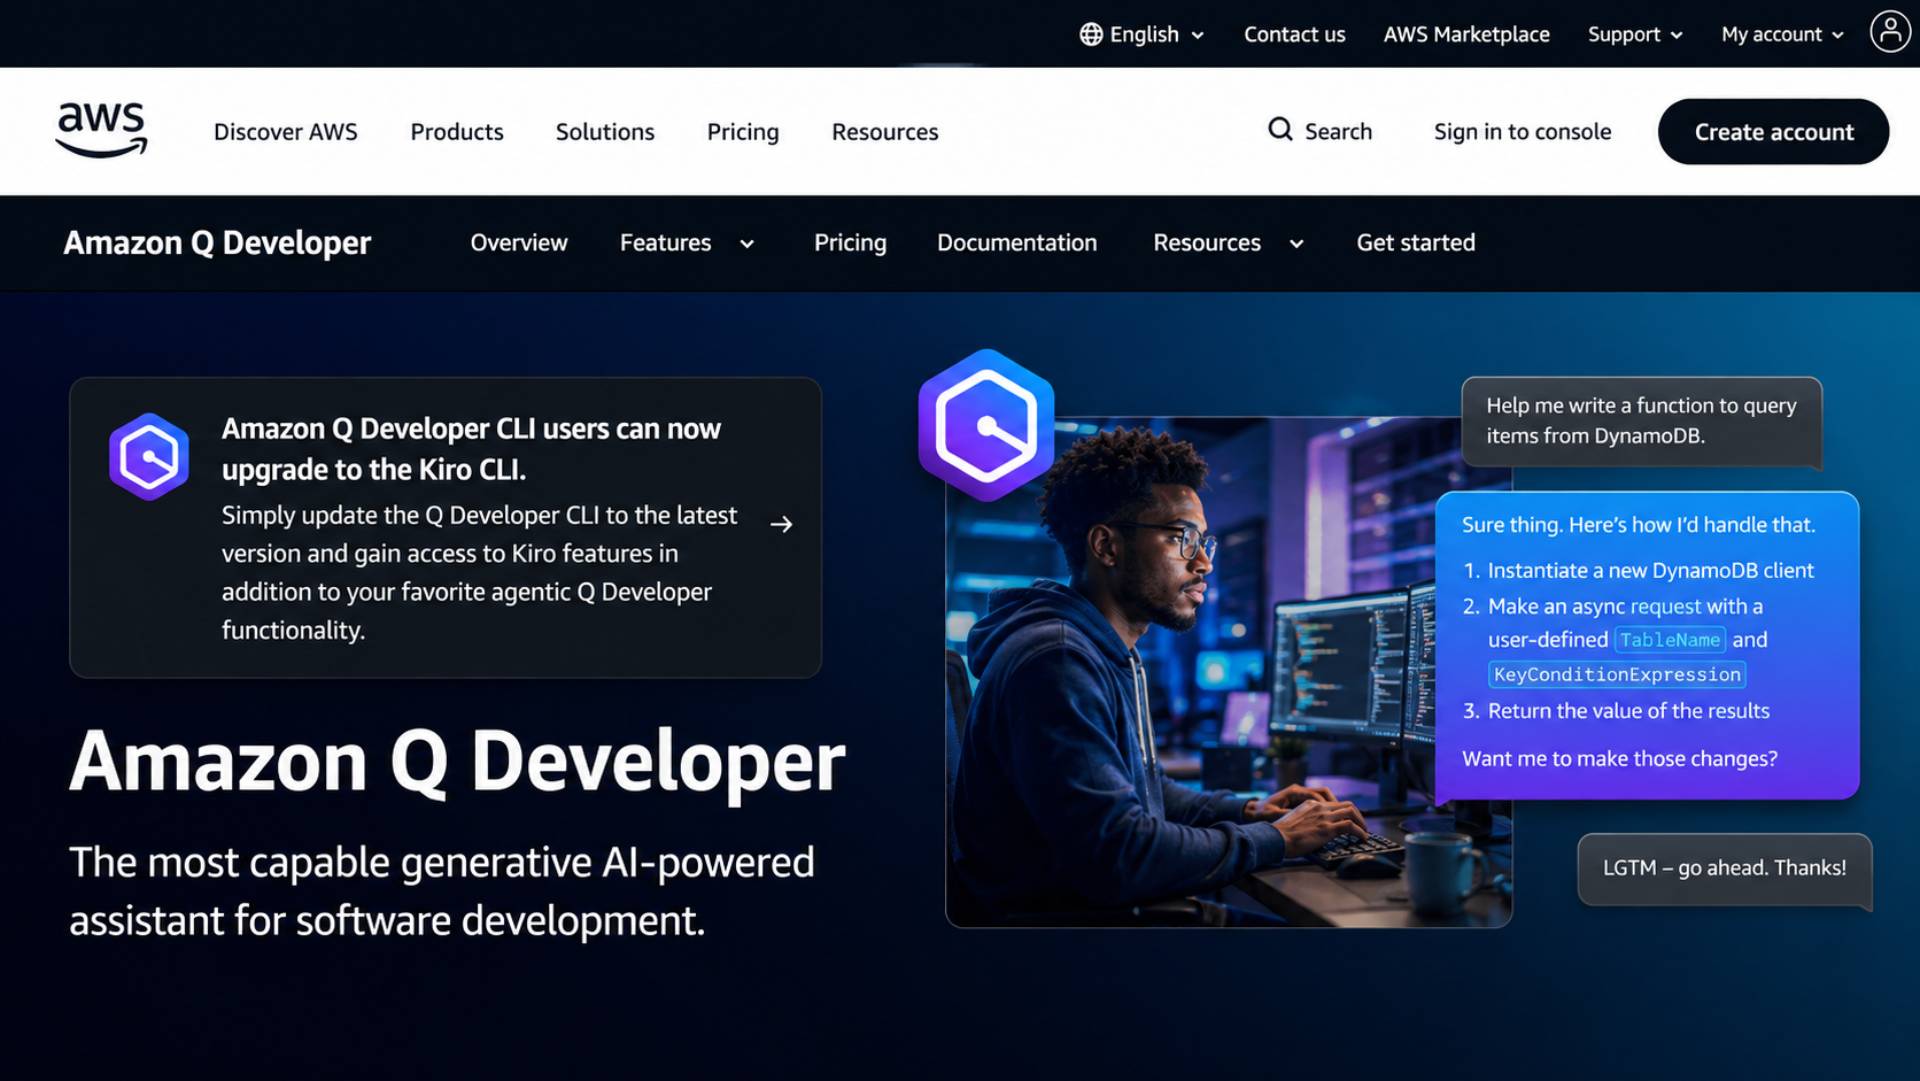1920x1081 pixels.
Task: Follow the arrow icon in Kiro CLI banner
Action: tap(781, 524)
